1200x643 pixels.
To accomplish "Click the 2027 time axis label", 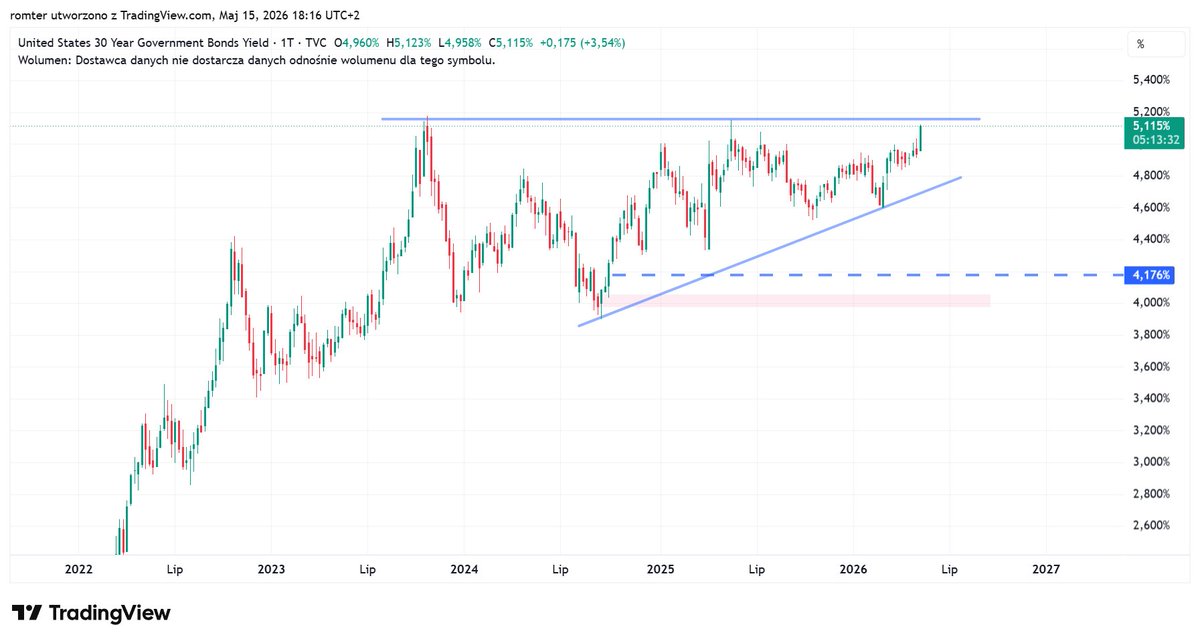I will pyautogui.click(x=1046, y=569).
